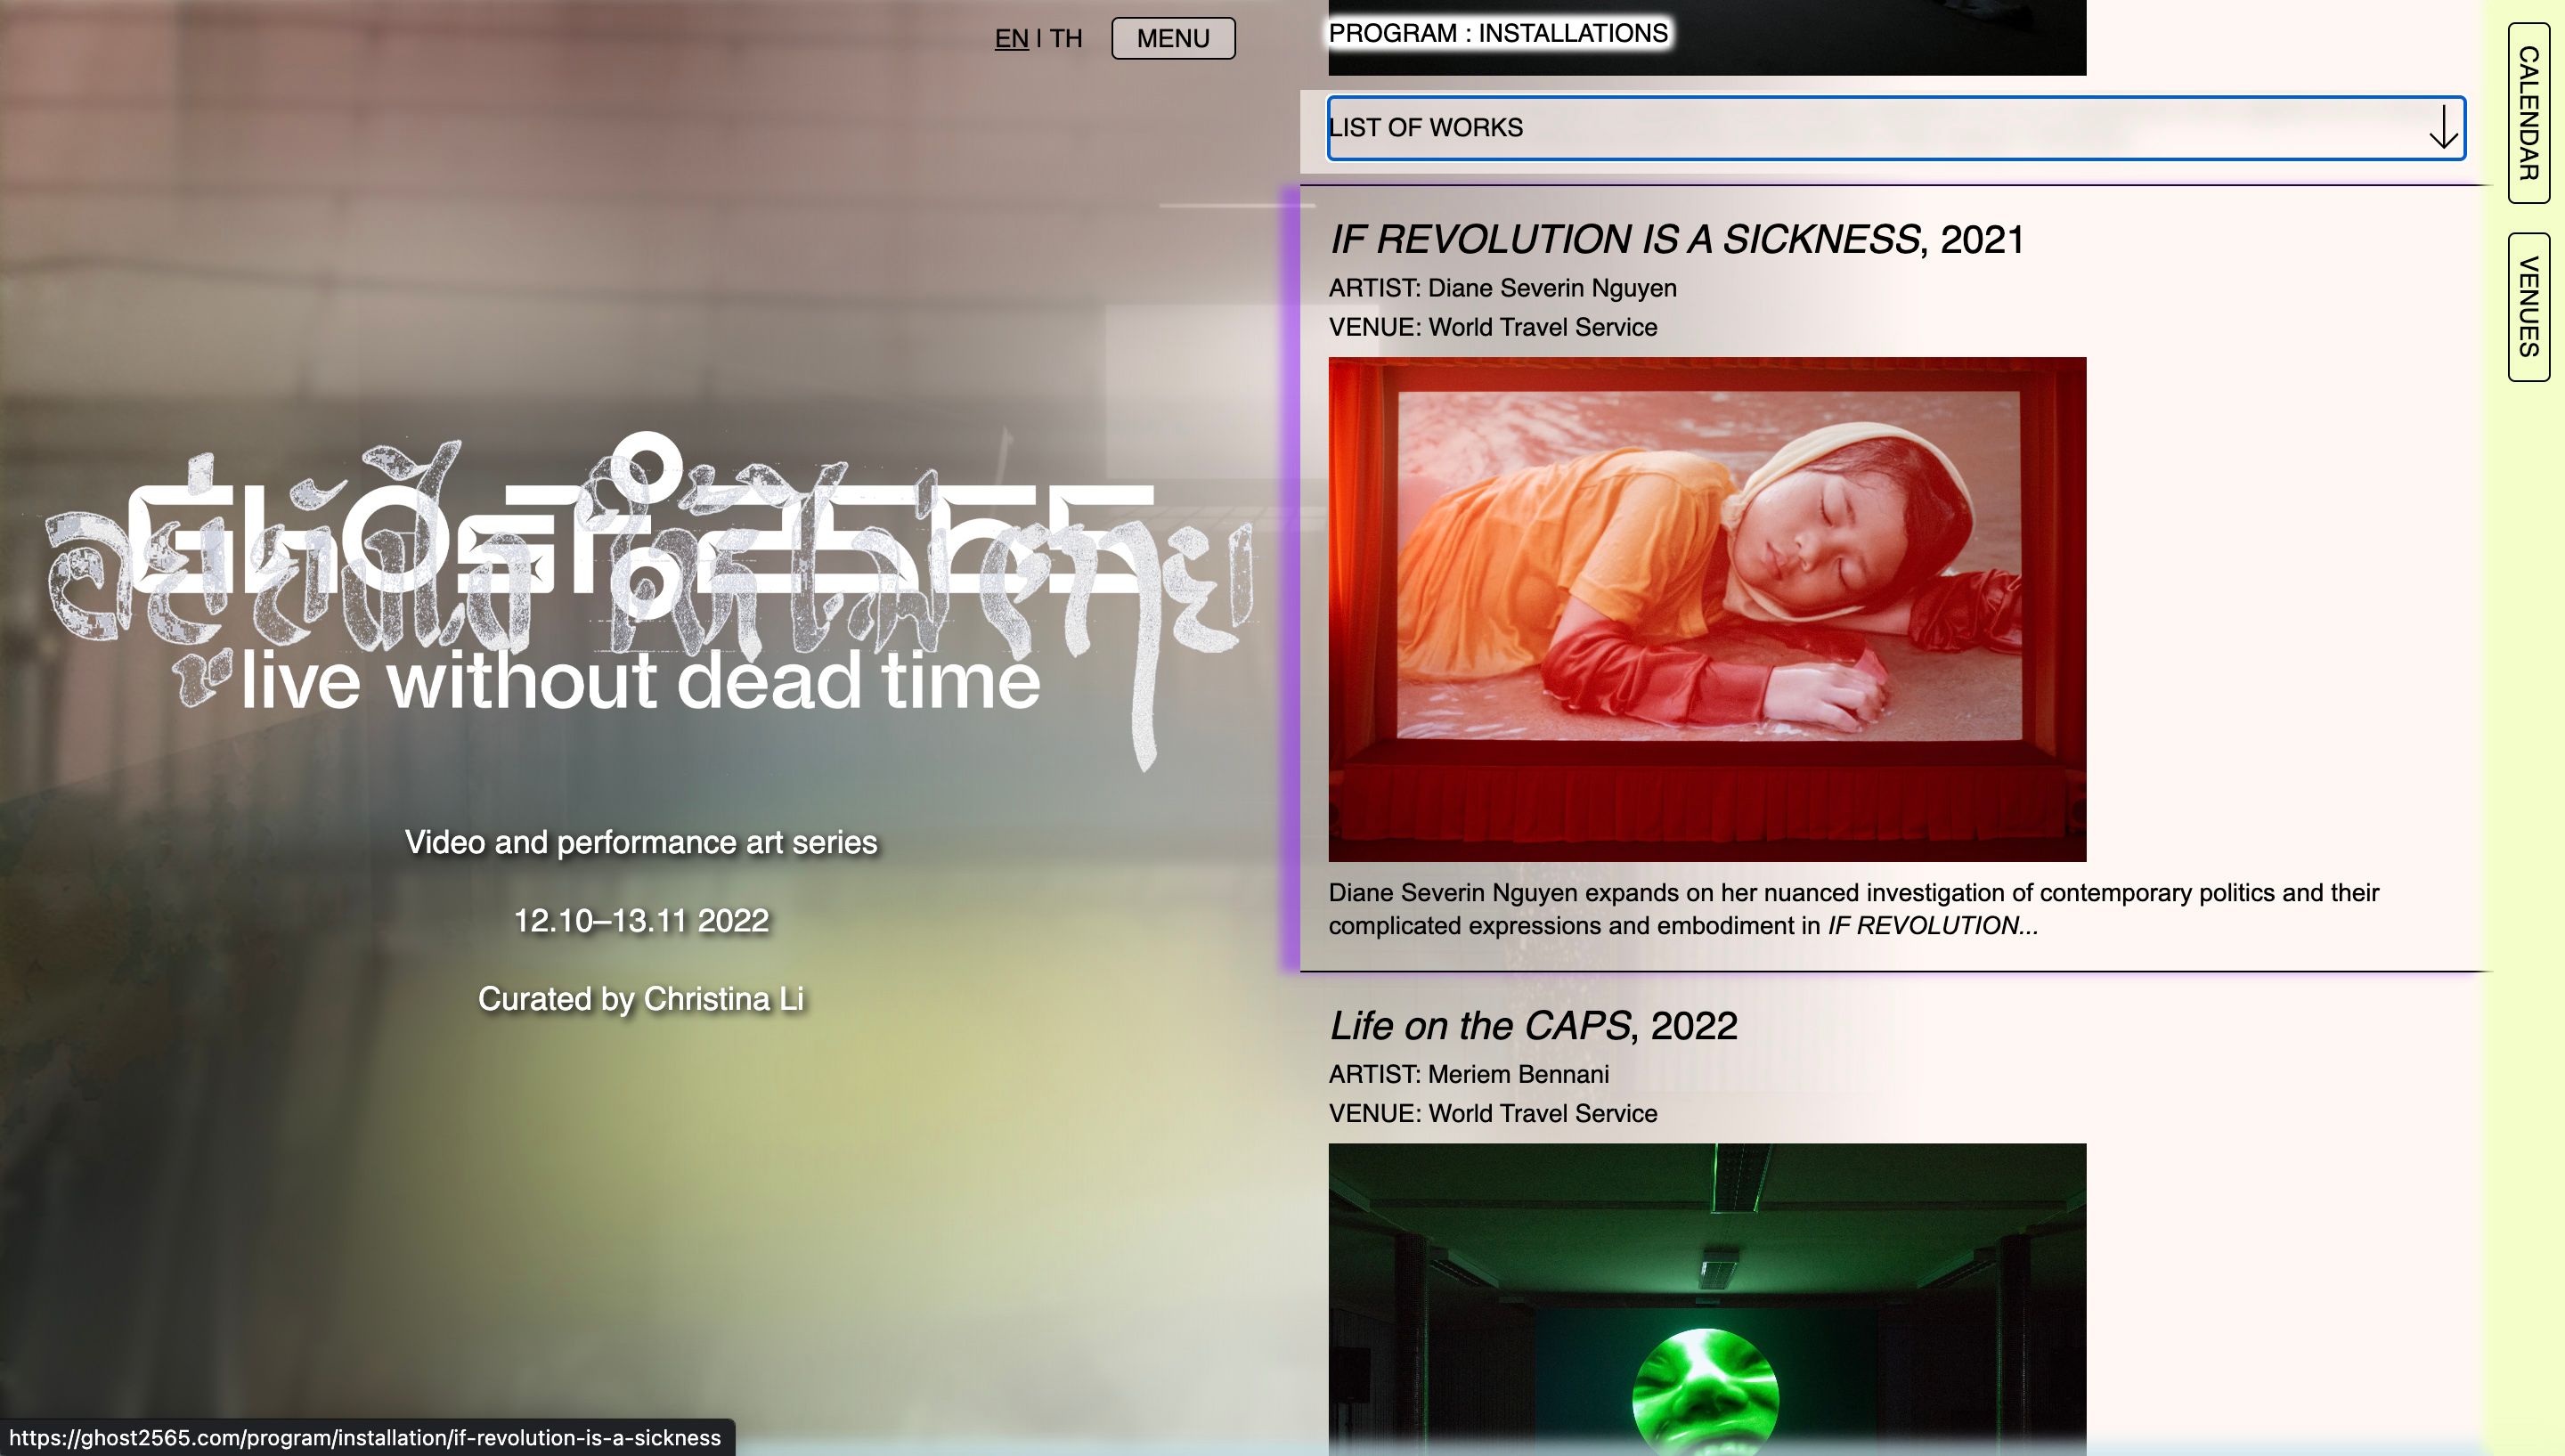Select EN language option

click(1011, 38)
